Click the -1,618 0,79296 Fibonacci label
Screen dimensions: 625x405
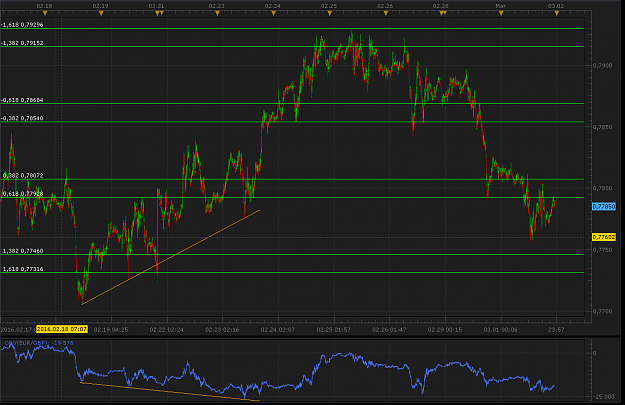tap(22, 25)
